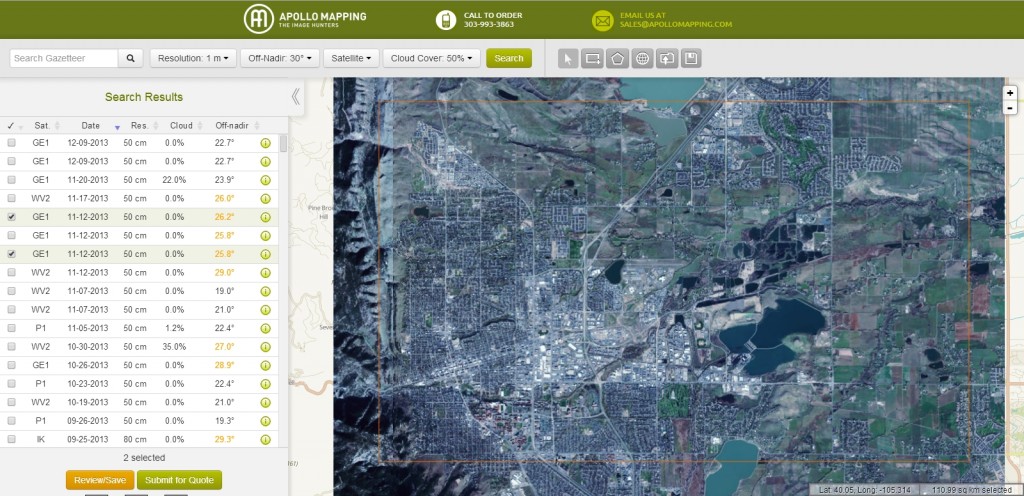Click Submit for Quote button
This screenshot has height=496, width=1024.
pyautogui.click(x=180, y=480)
